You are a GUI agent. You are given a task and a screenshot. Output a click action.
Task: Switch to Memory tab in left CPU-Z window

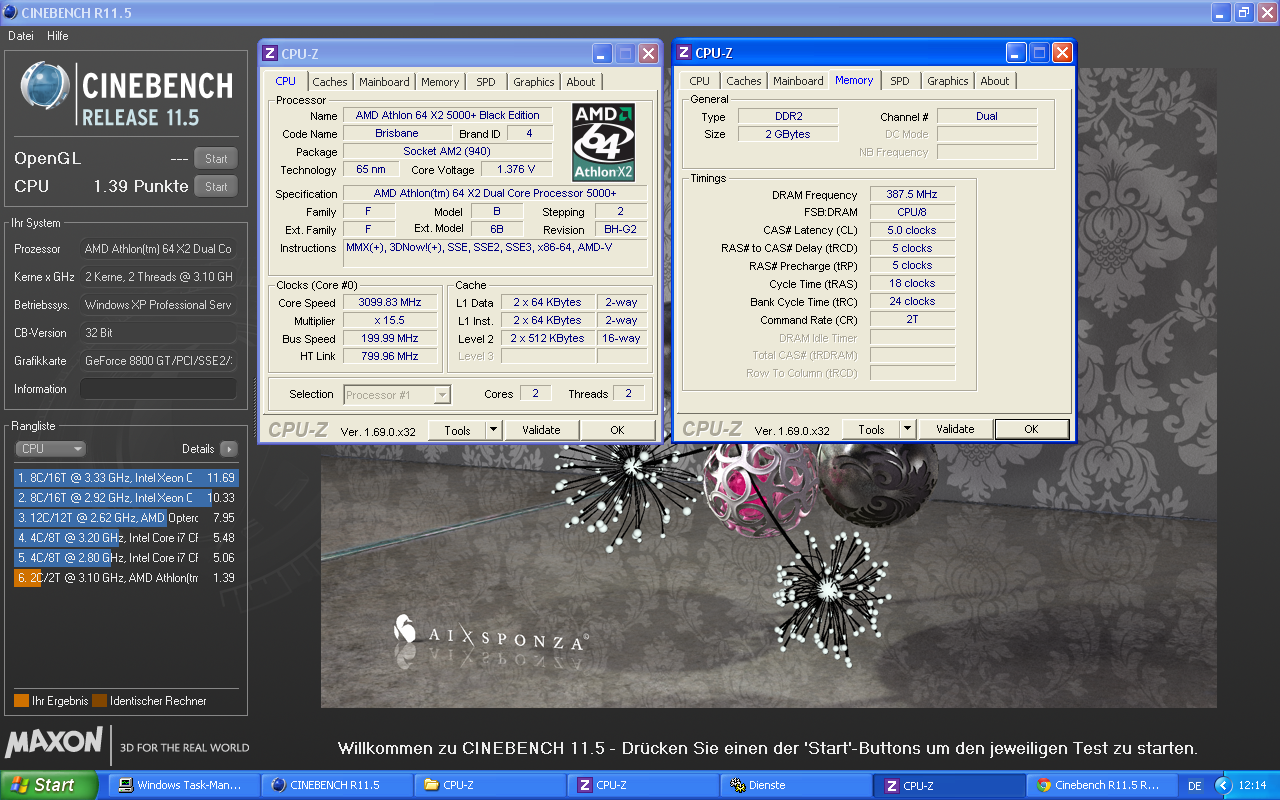tap(440, 82)
